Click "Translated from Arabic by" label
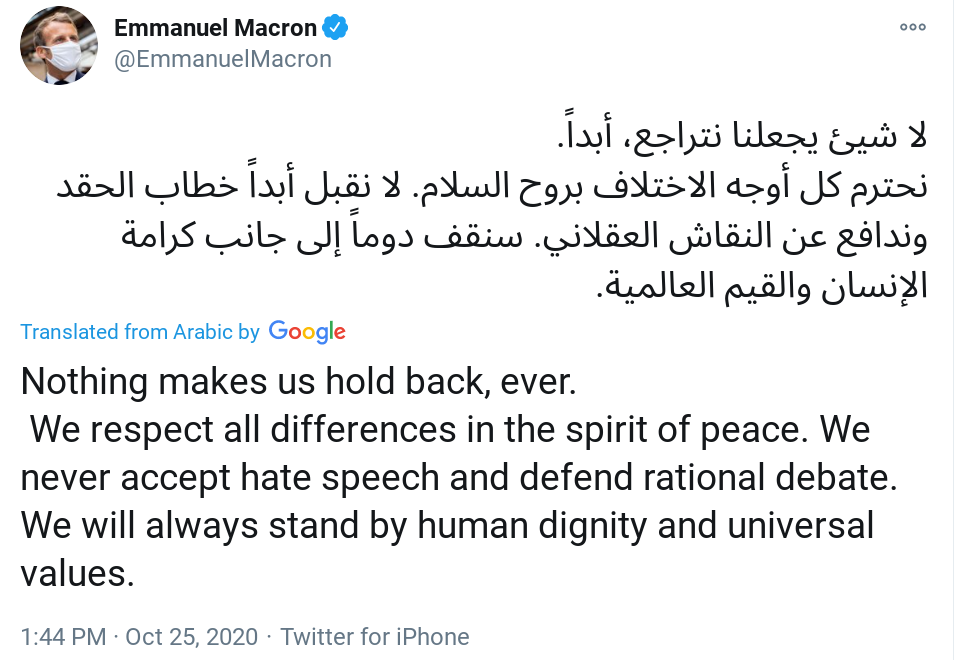Screen dimensions: 956x660 pyautogui.click(x=140, y=332)
